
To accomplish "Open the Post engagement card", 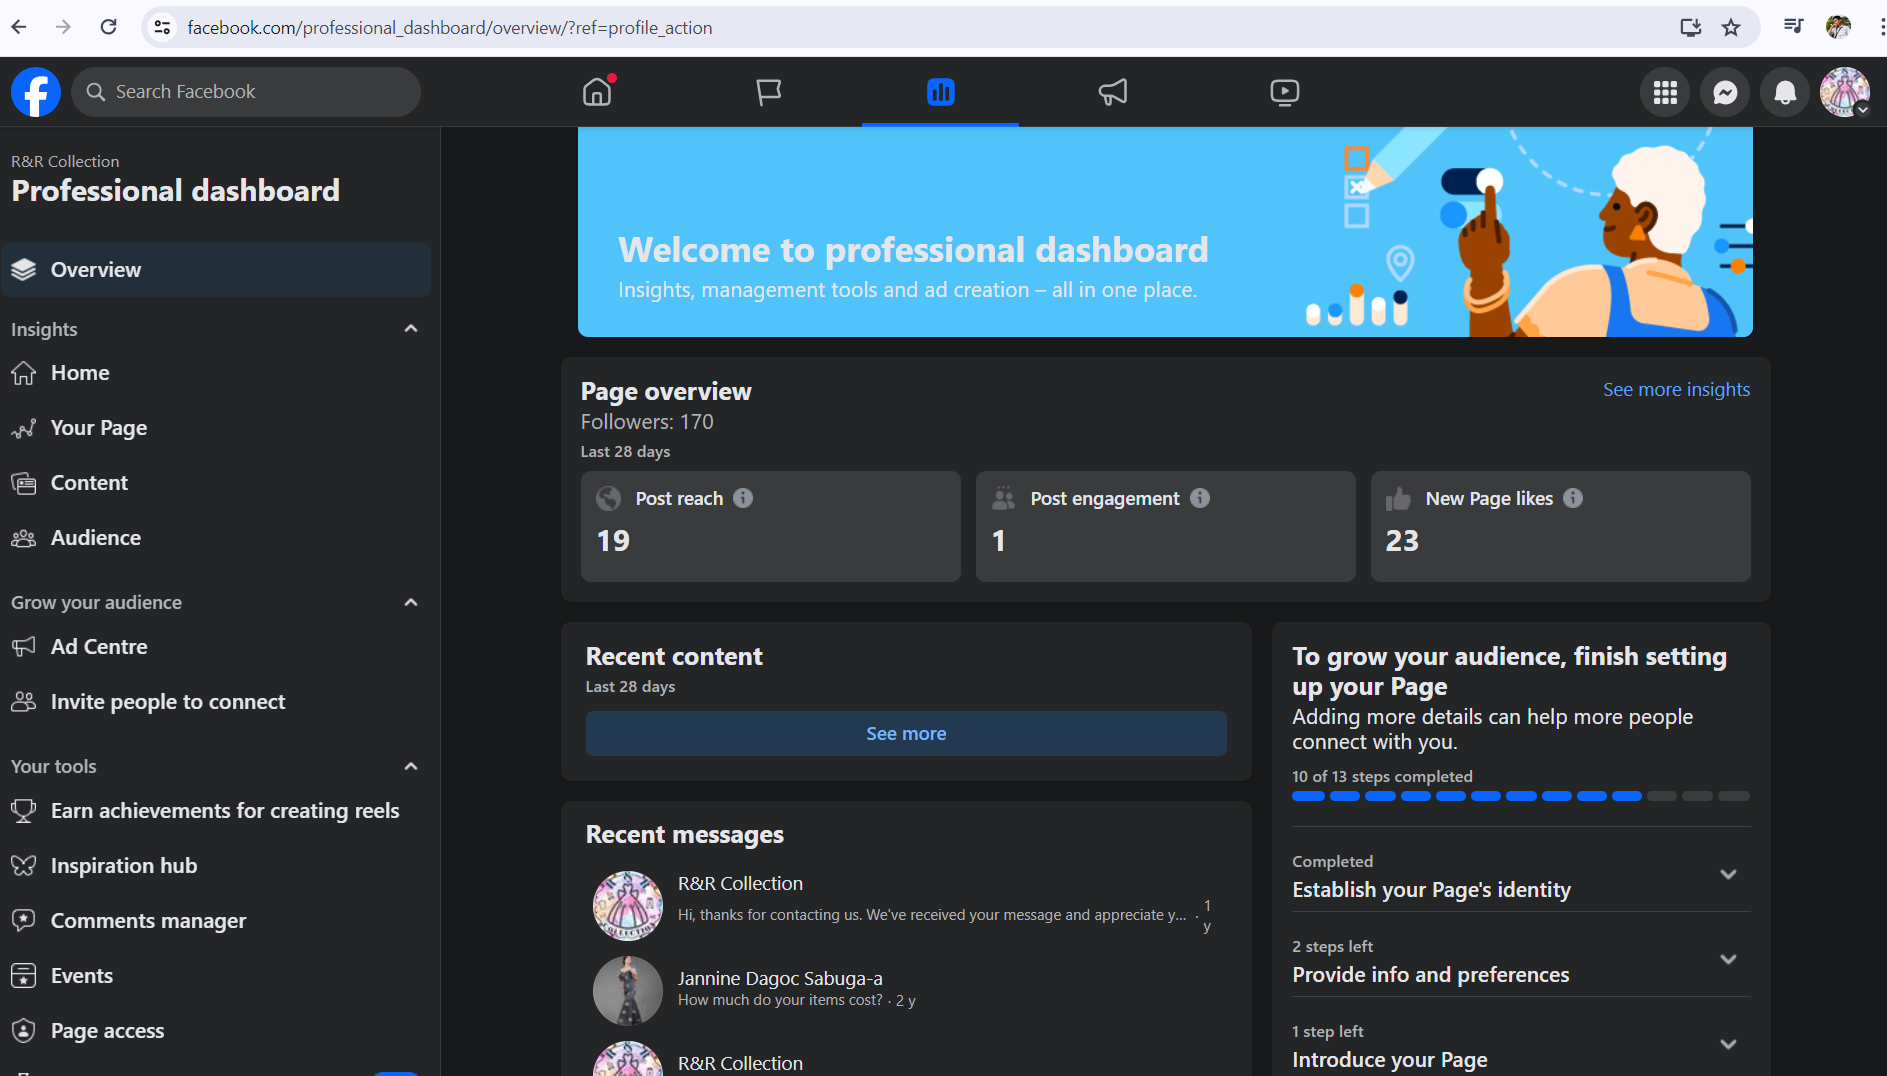I will point(1165,526).
